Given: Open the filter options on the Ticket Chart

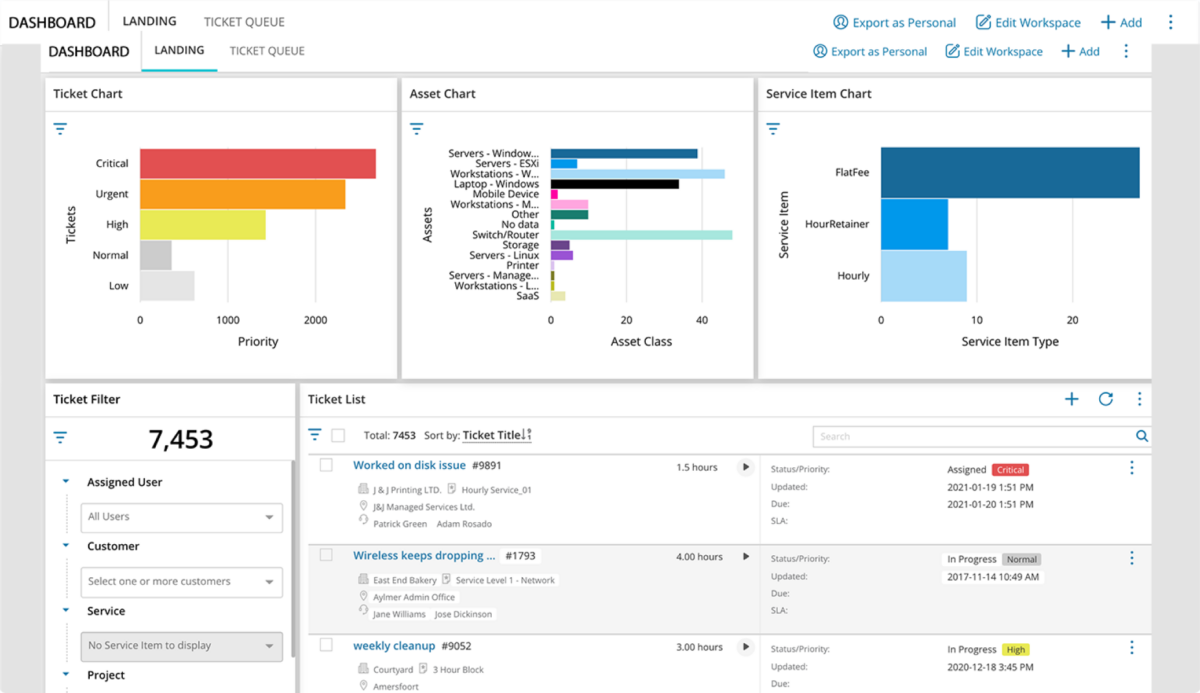Looking at the screenshot, I should coord(60,128).
